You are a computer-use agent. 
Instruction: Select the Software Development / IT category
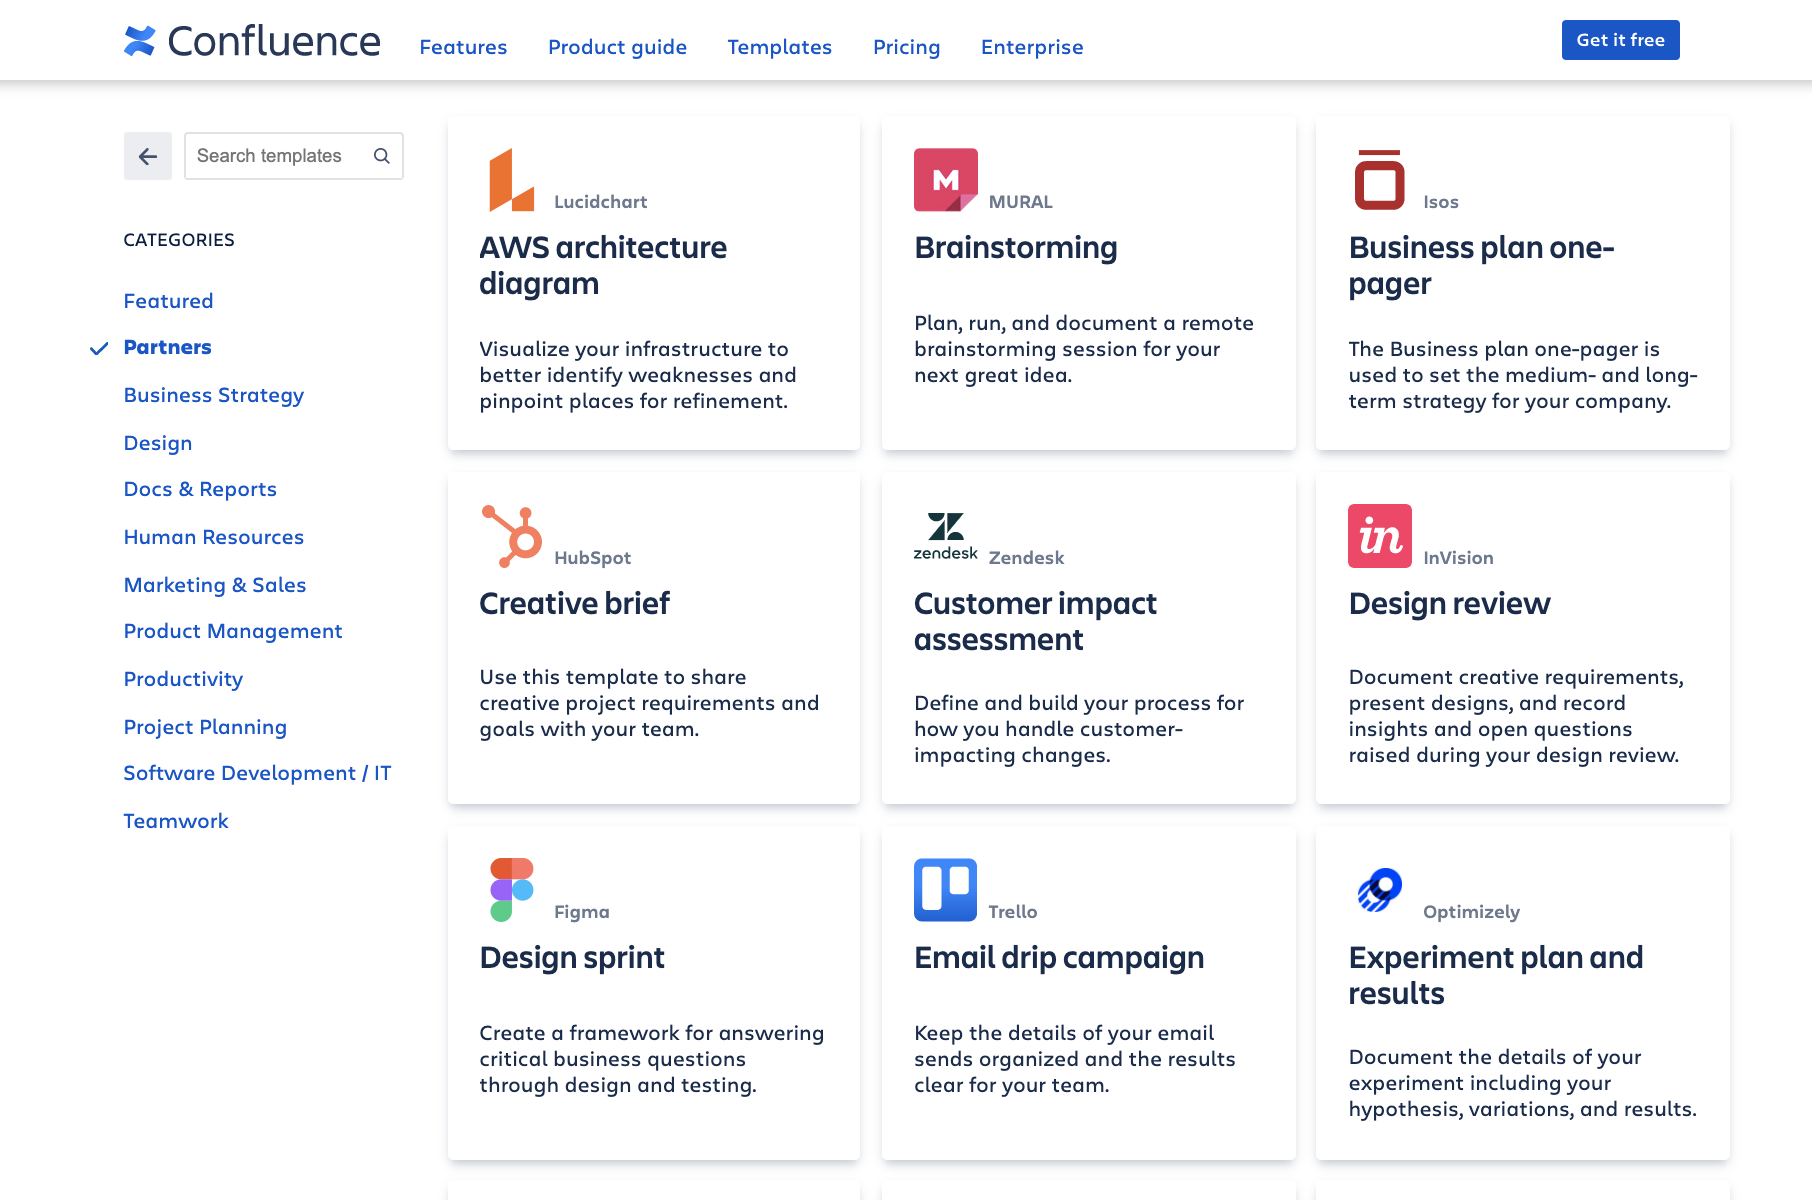tap(257, 773)
